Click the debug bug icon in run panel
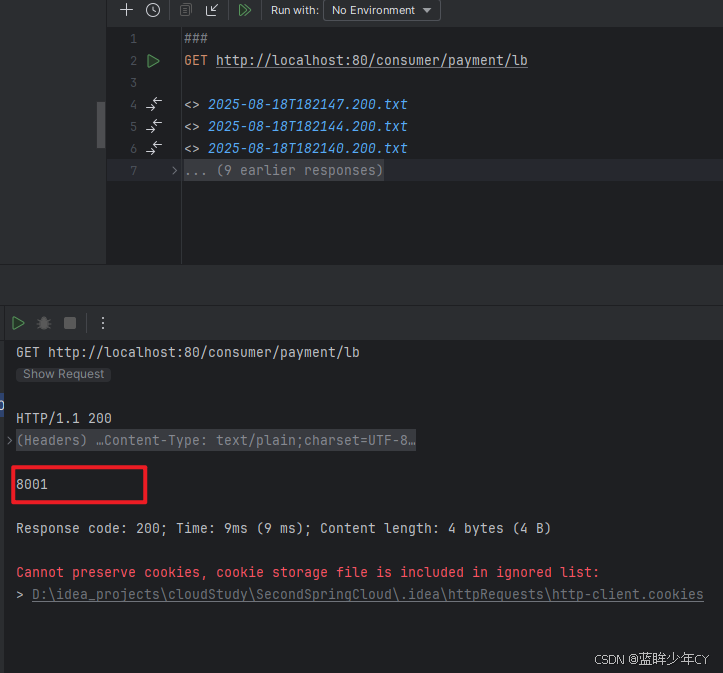Viewport: 723px width, 673px height. tap(44, 323)
